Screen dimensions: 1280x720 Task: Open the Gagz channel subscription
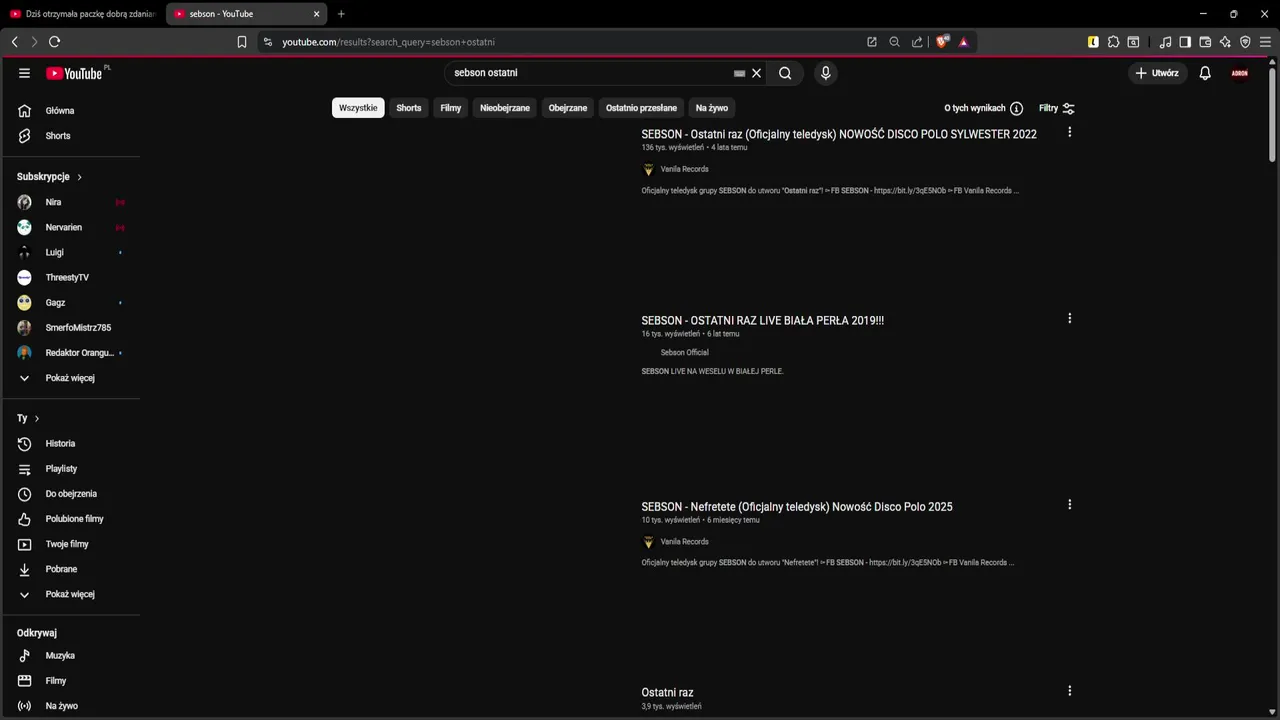click(70, 302)
